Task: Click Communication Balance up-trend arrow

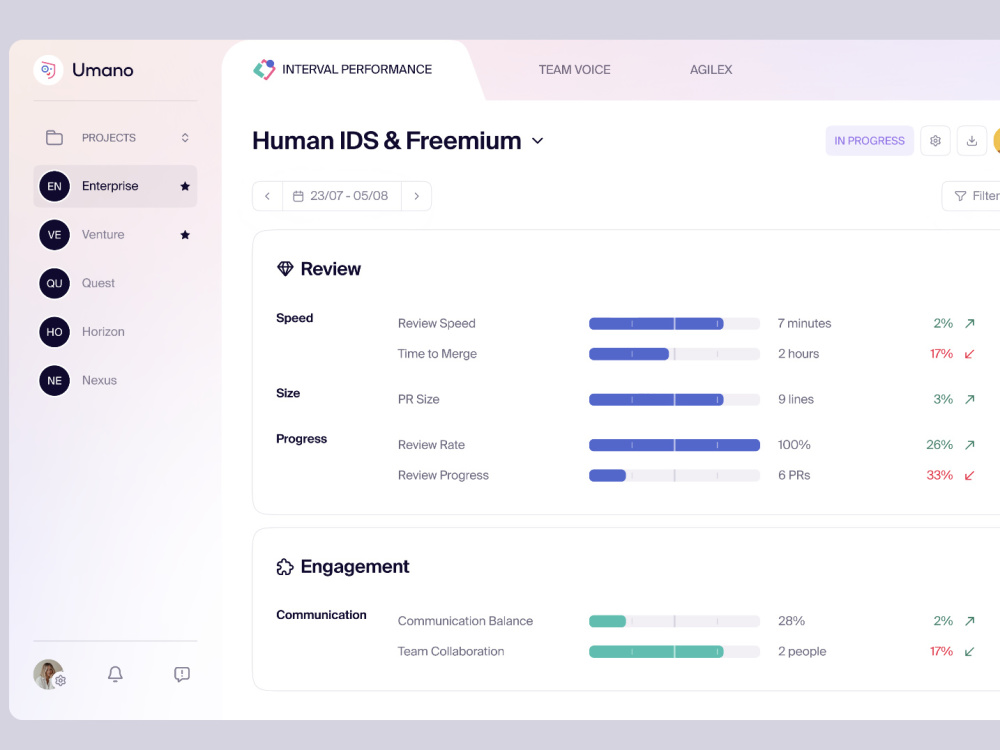Action: click(x=969, y=621)
